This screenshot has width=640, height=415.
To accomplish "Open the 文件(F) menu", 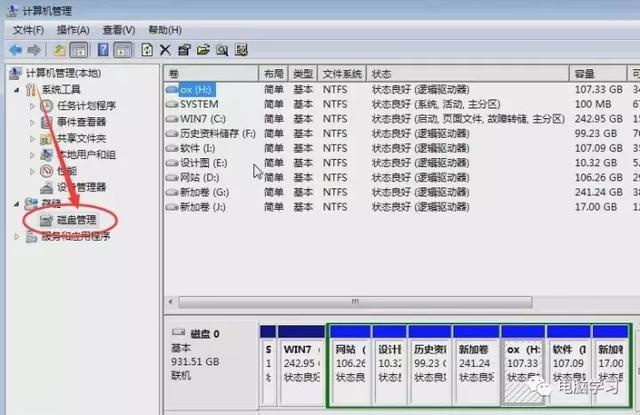I will click(x=28, y=30).
